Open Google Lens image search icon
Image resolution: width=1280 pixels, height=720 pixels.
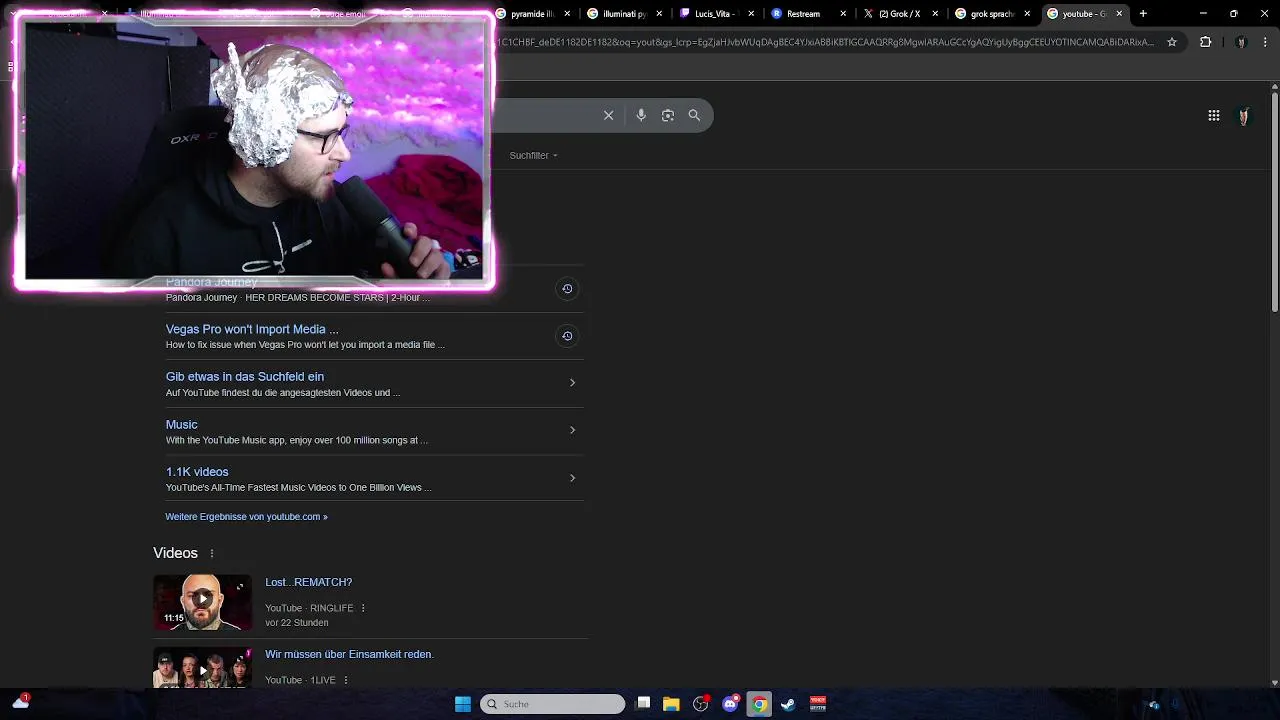point(668,115)
